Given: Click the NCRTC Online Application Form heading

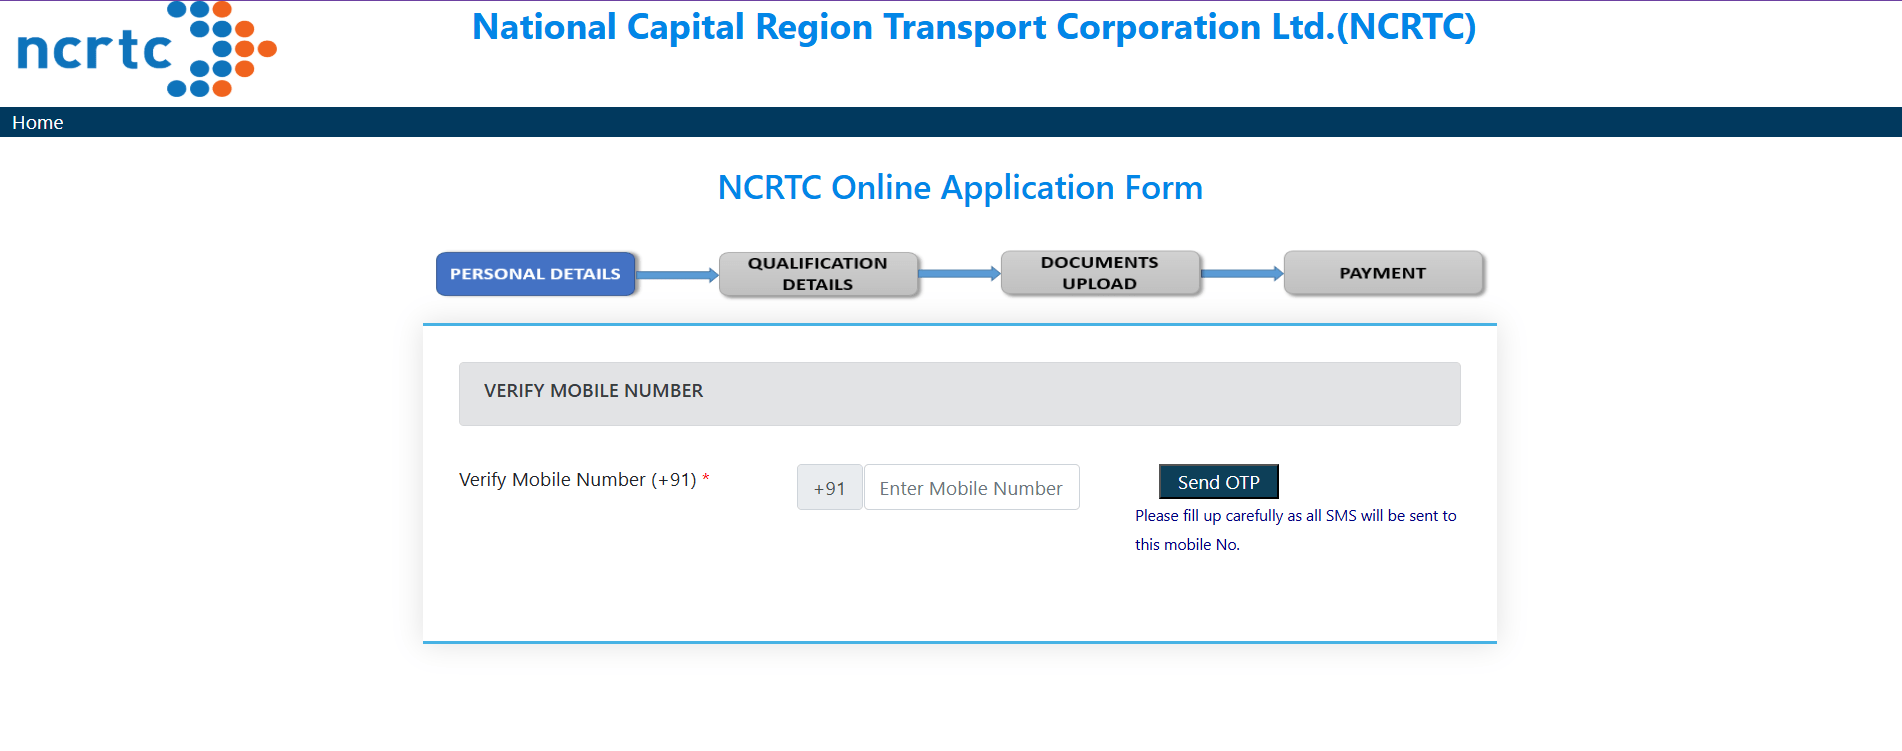Looking at the screenshot, I should tap(960, 188).
